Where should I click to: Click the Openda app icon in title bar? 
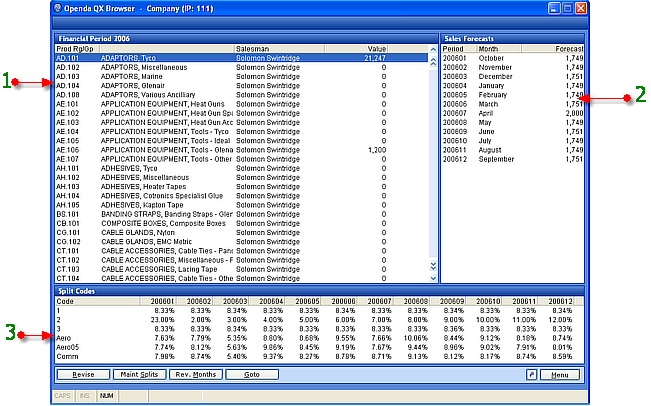pyautogui.click(x=57, y=8)
